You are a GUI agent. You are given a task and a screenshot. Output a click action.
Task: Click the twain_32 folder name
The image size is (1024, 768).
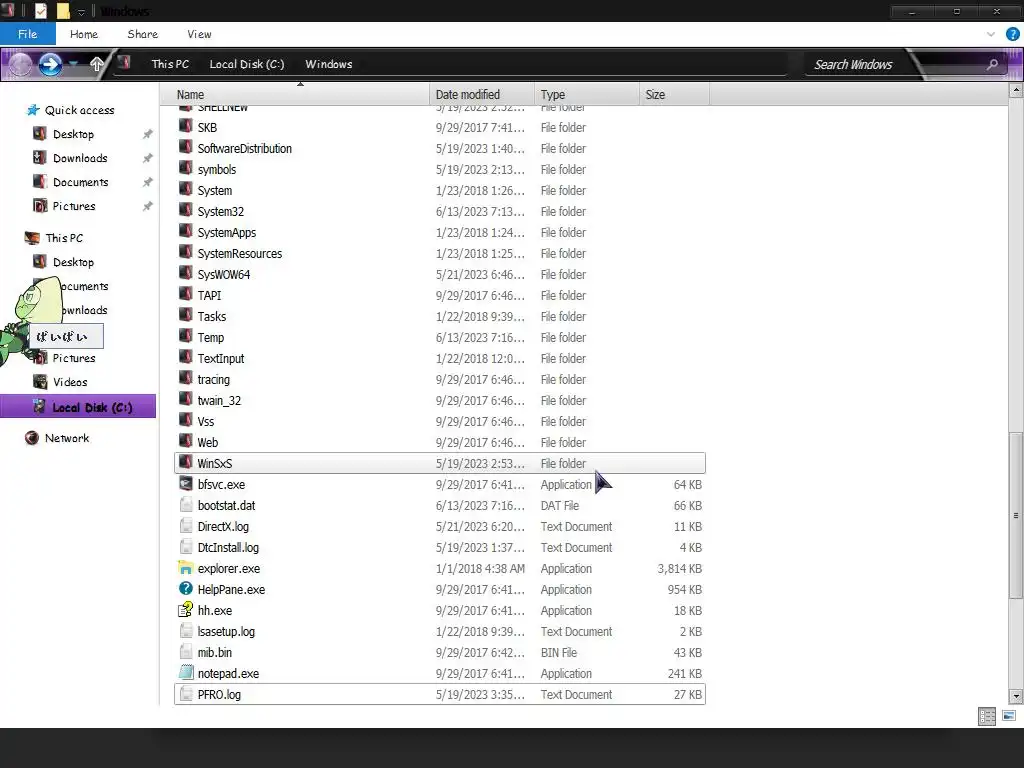coord(219,400)
